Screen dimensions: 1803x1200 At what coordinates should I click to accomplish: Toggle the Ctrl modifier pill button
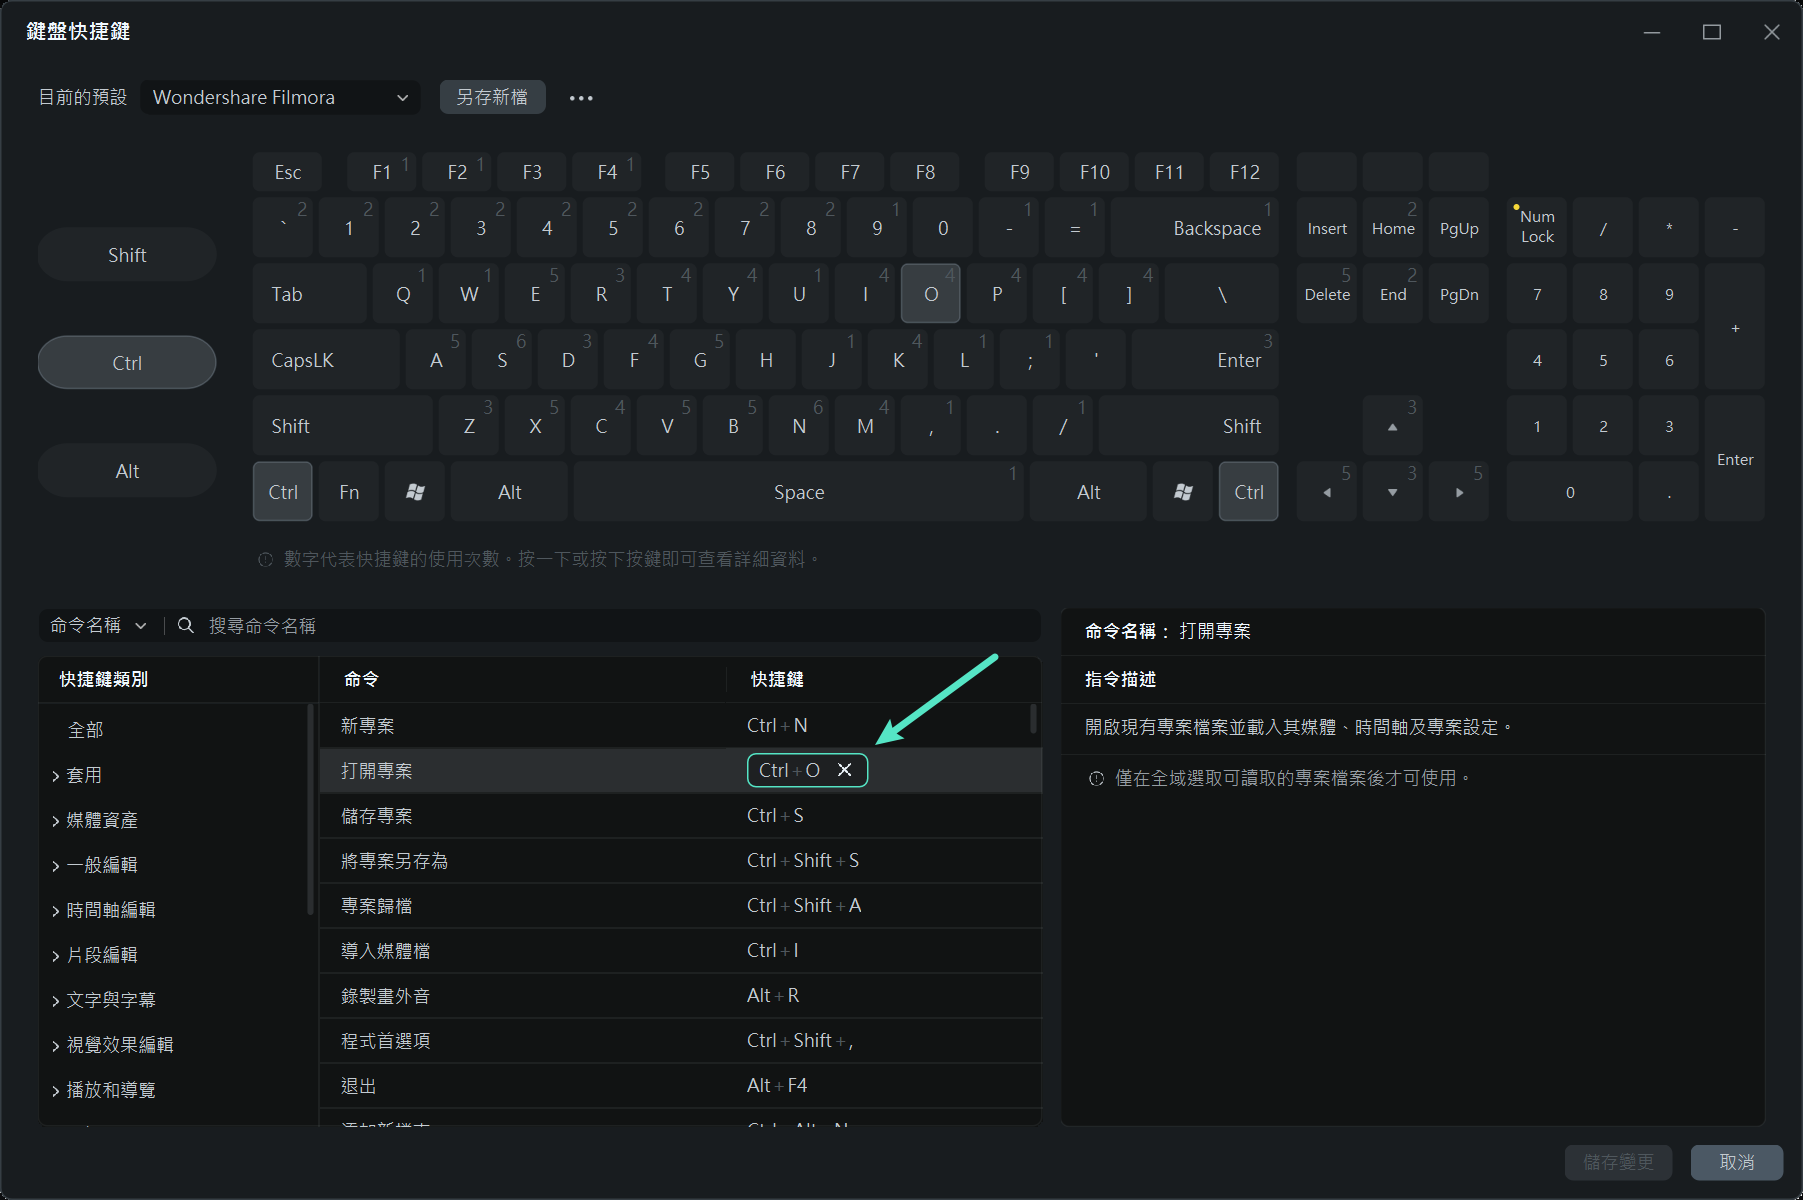pyautogui.click(x=127, y=363)
